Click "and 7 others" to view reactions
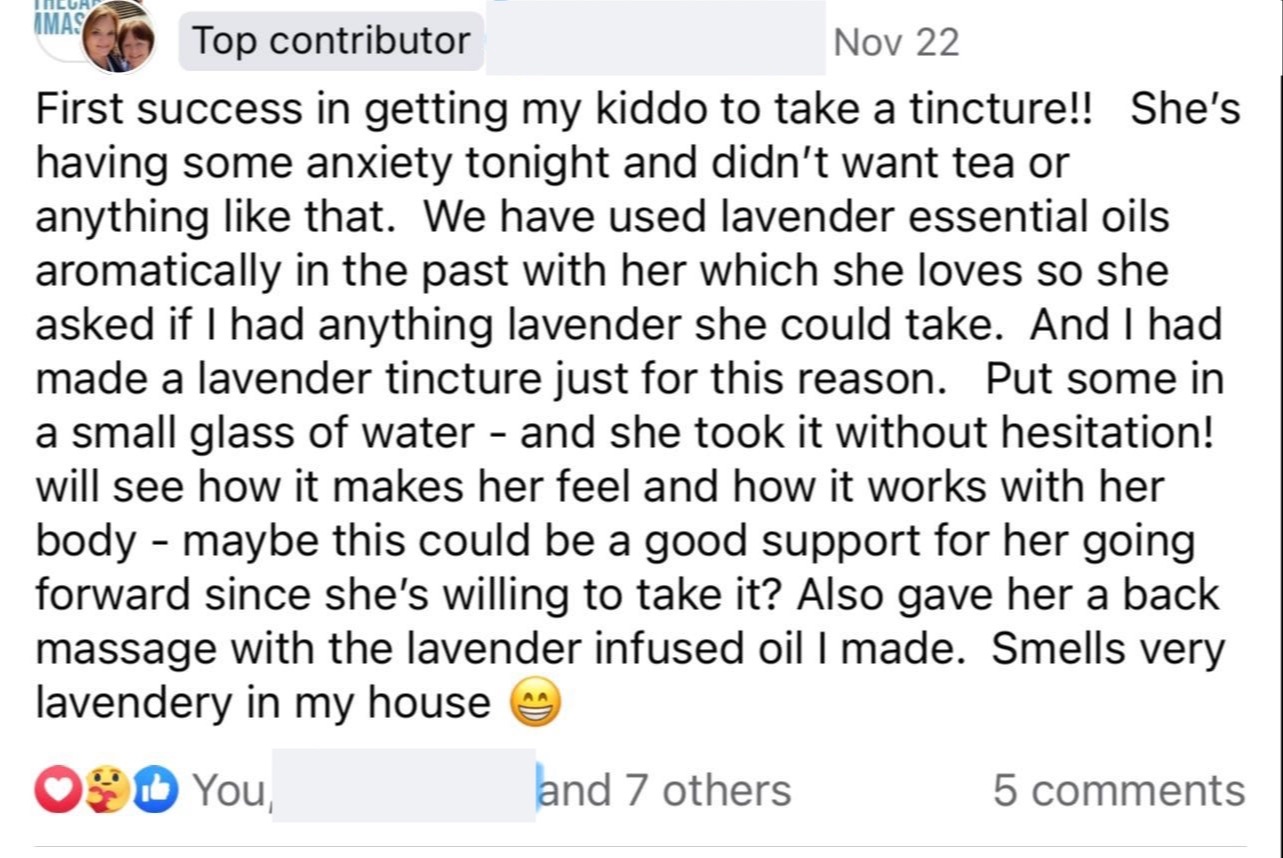 [x=666, y=790]
